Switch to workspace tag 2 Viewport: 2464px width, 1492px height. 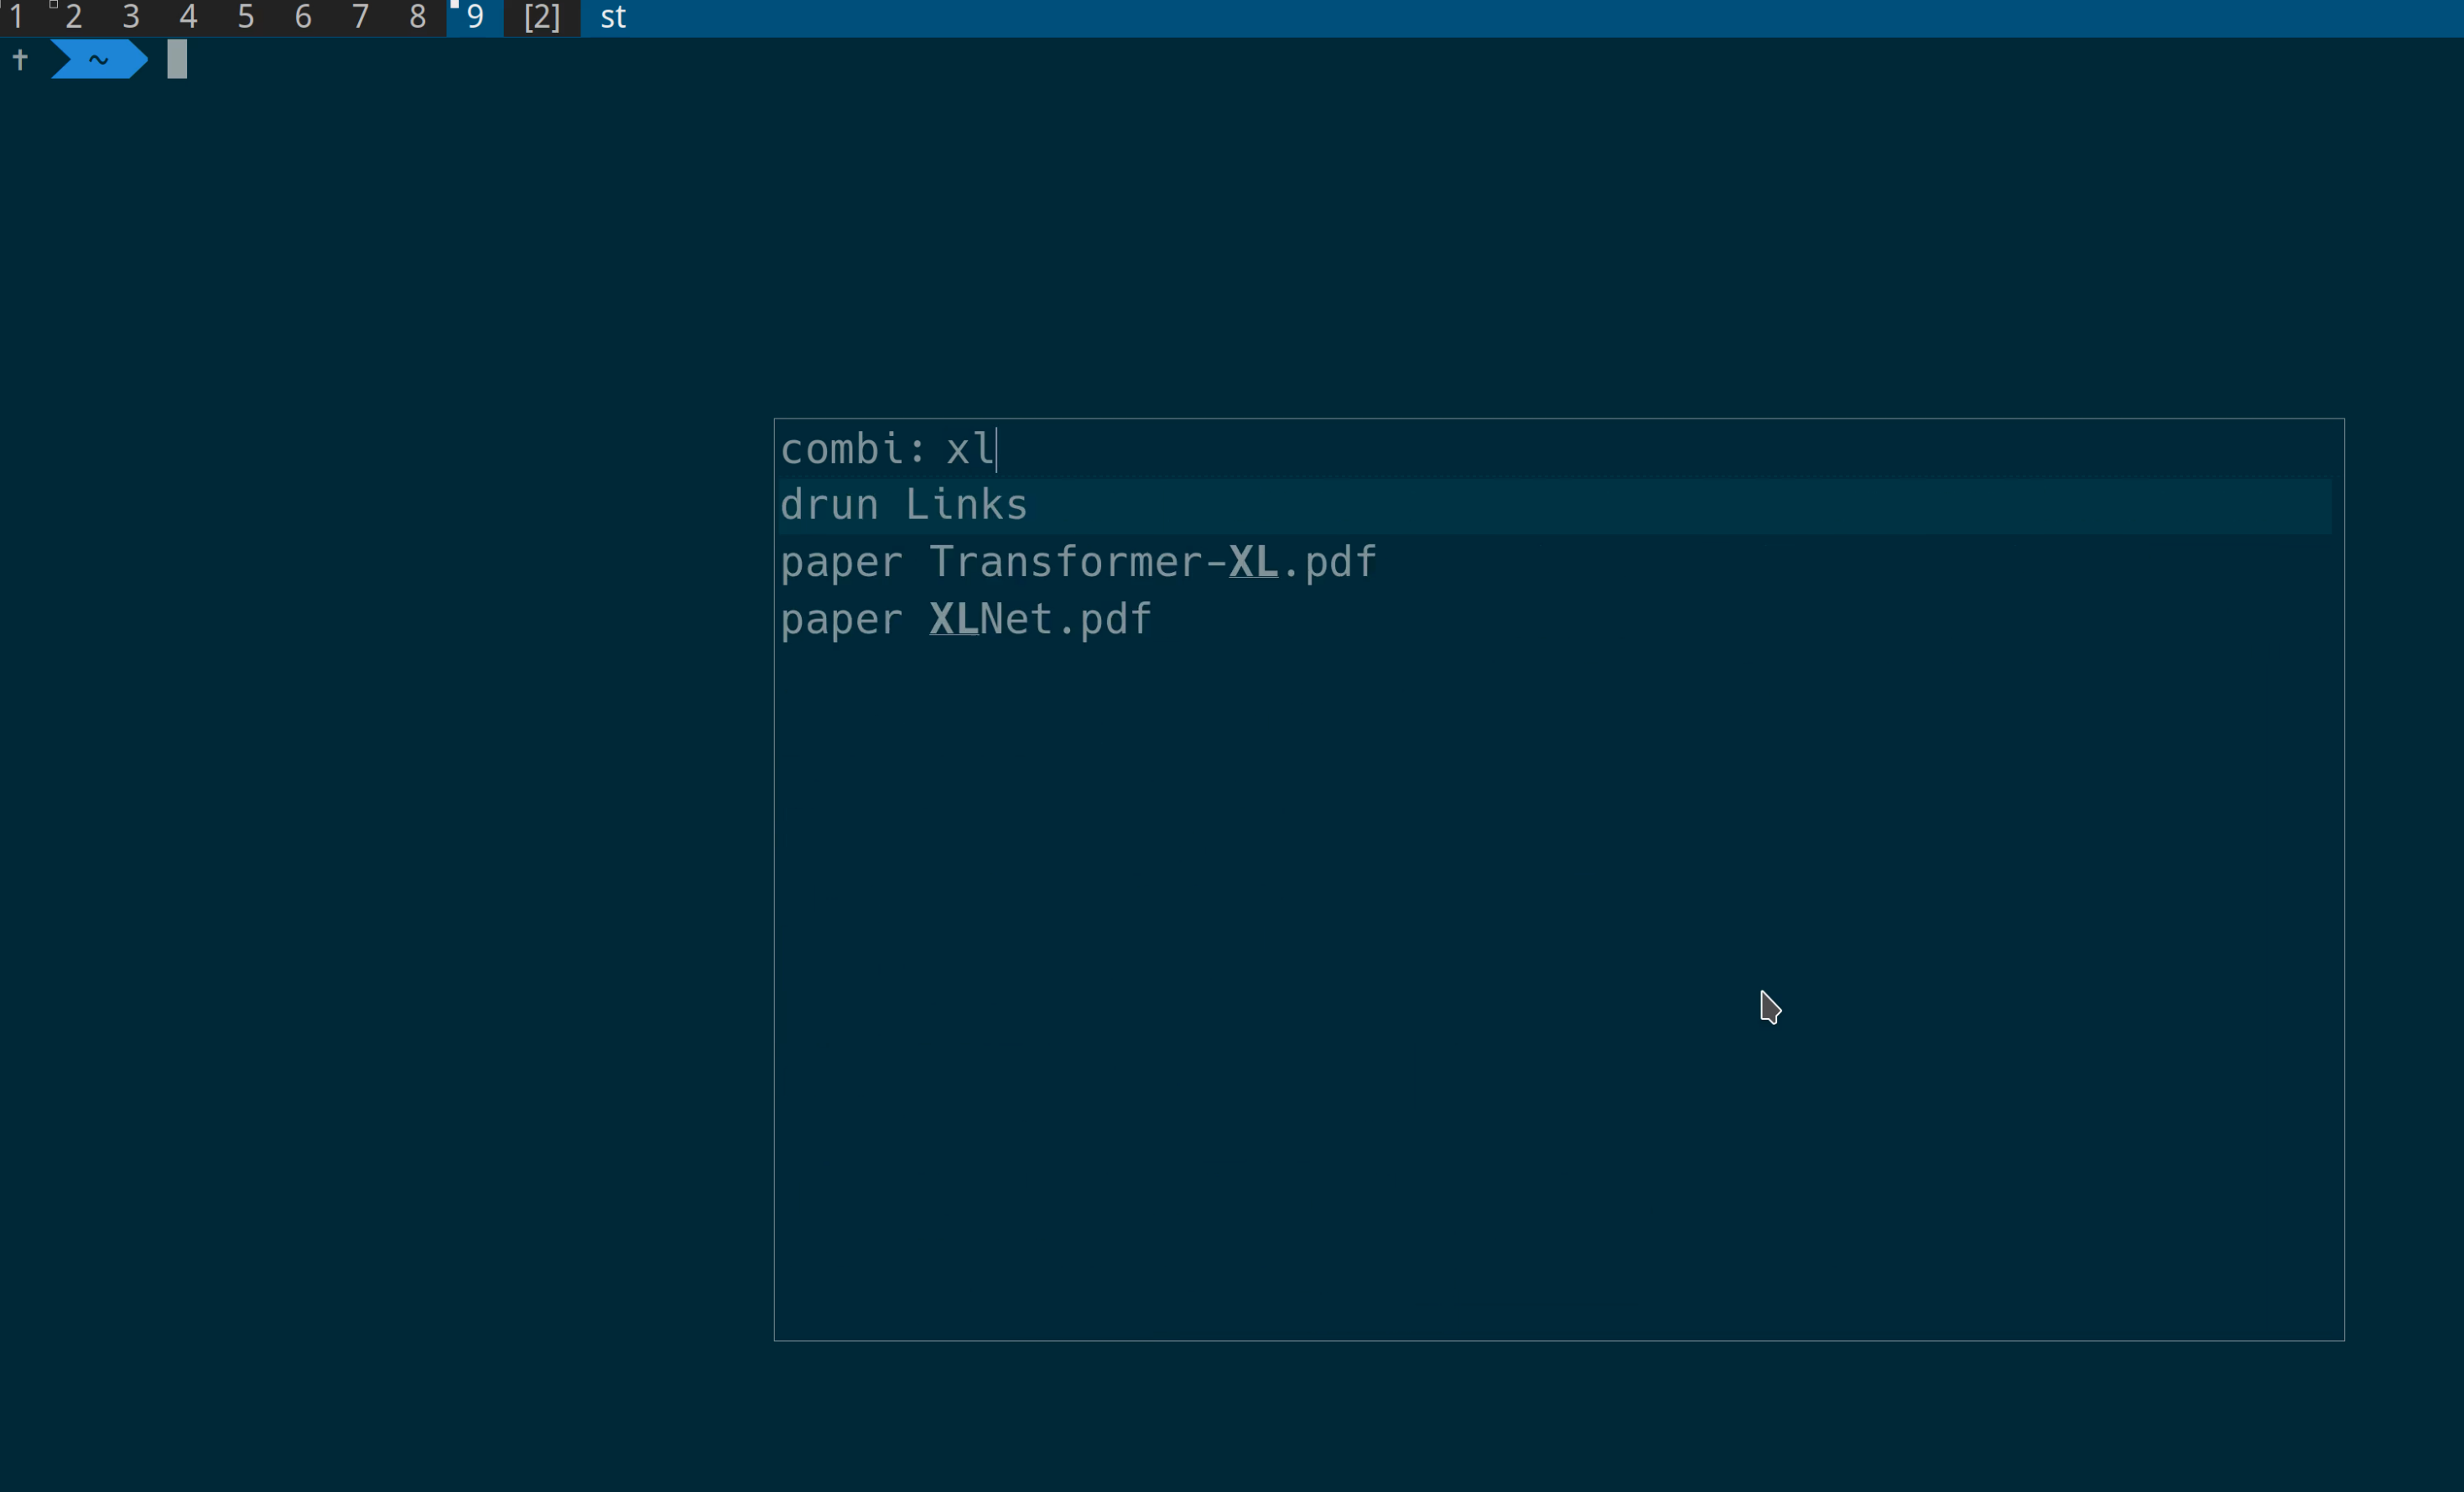(73, 17)
